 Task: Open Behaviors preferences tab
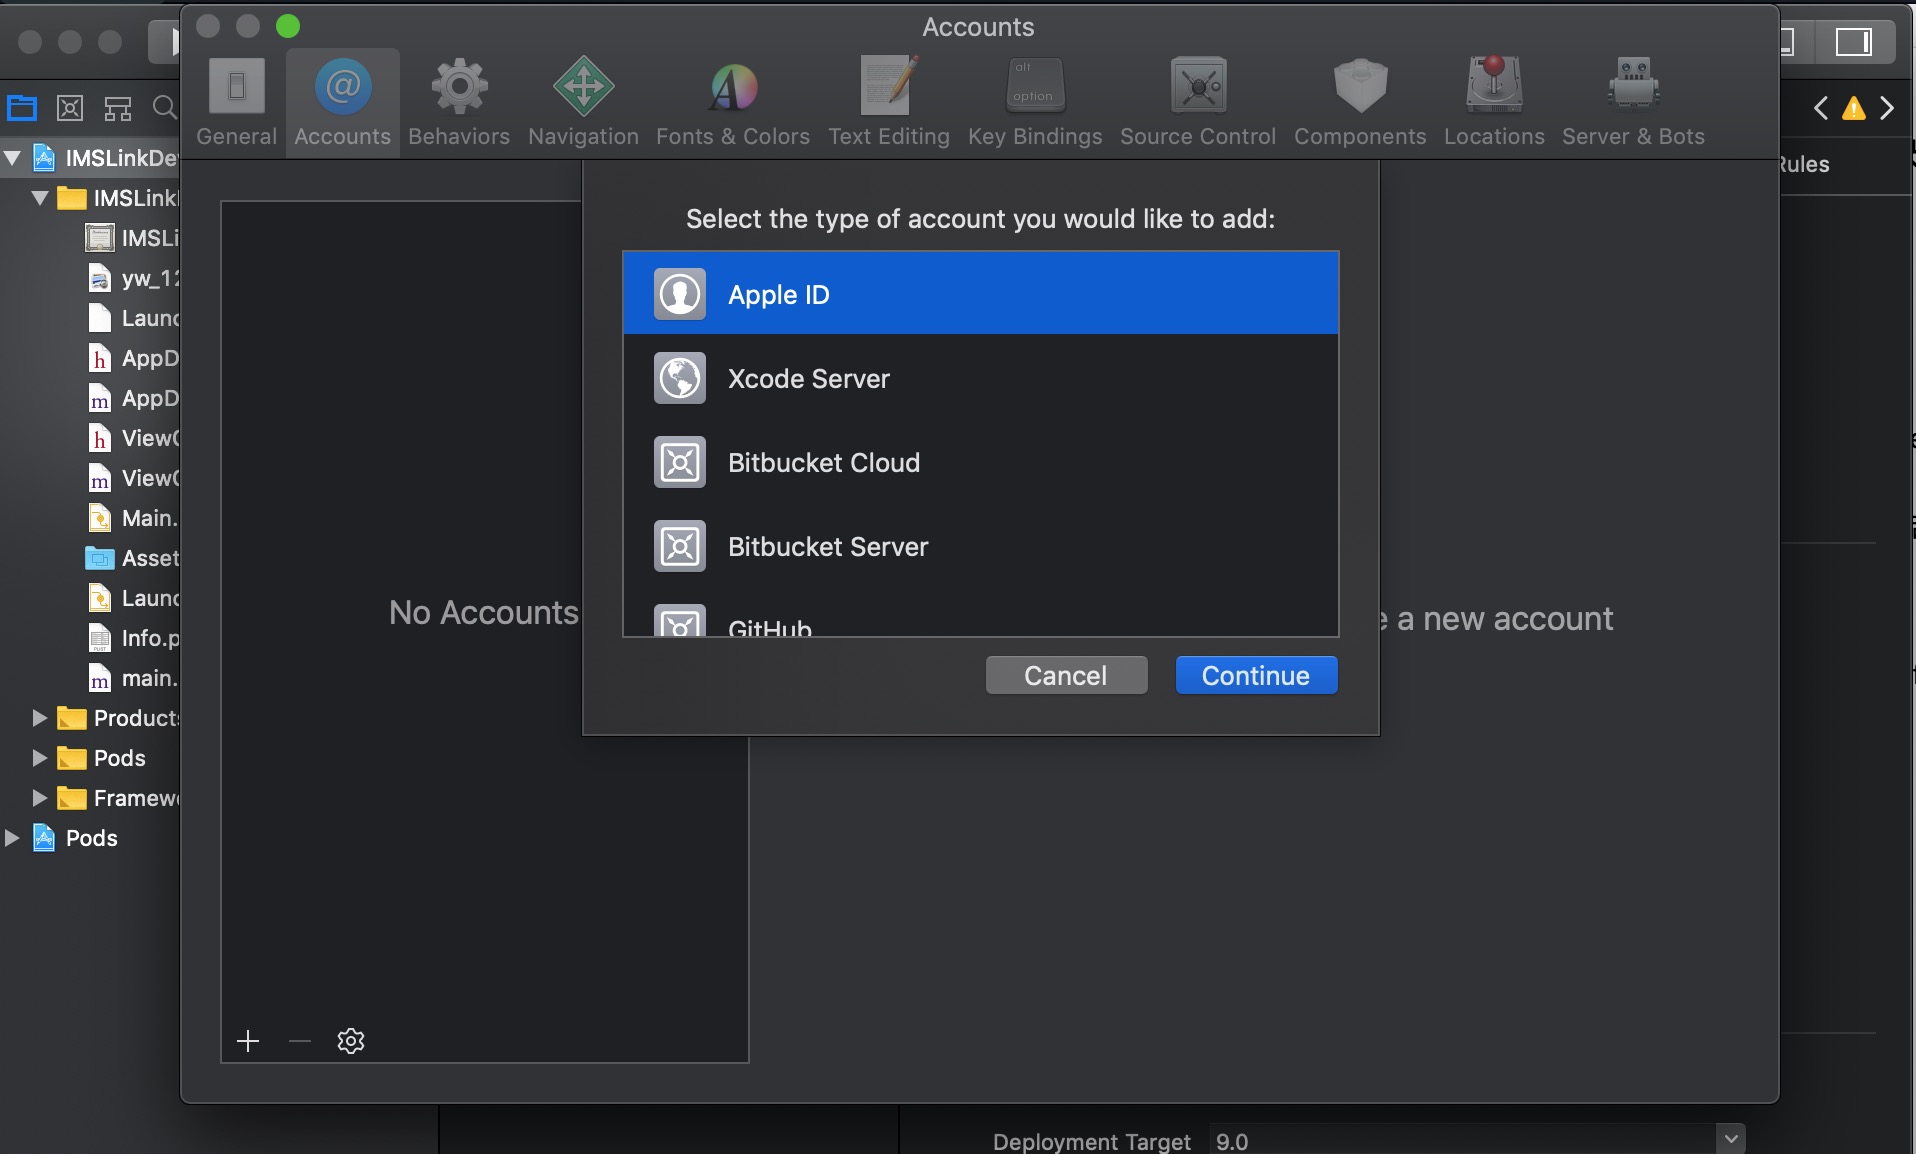click(459, 103)
